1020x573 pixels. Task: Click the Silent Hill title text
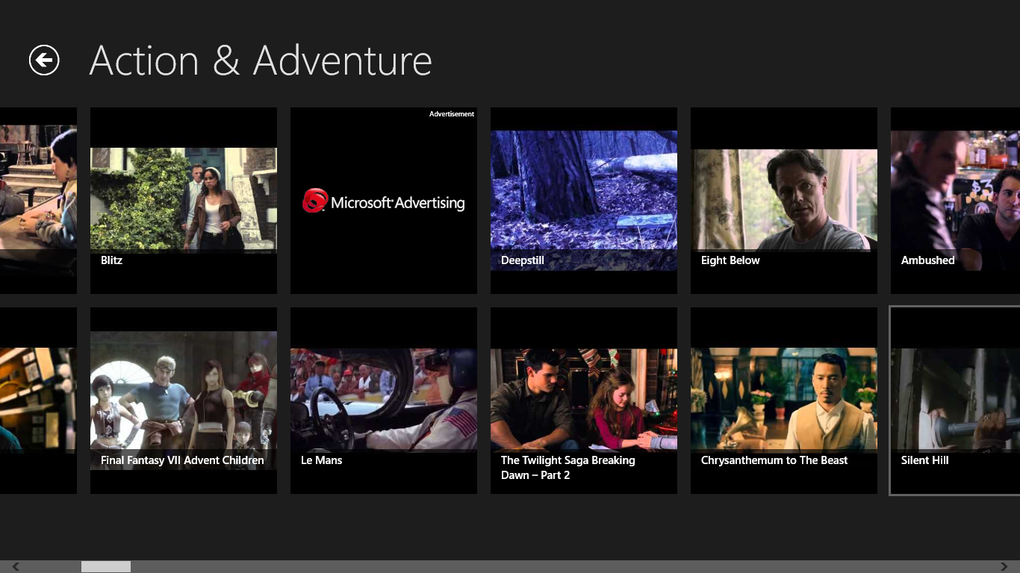924,460
